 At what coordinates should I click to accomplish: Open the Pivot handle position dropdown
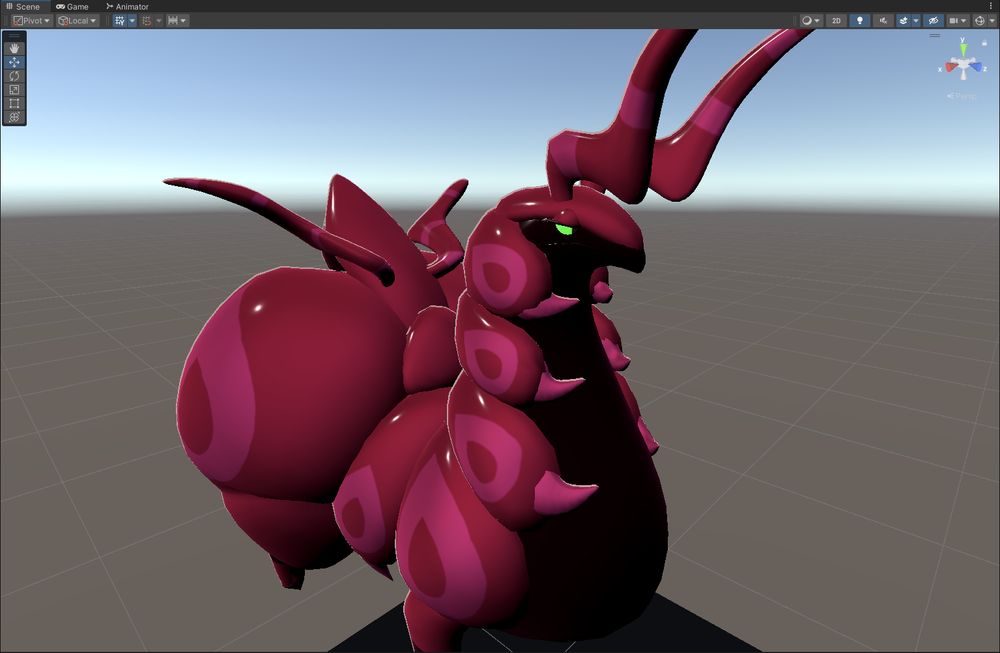(x=31, y=20)
